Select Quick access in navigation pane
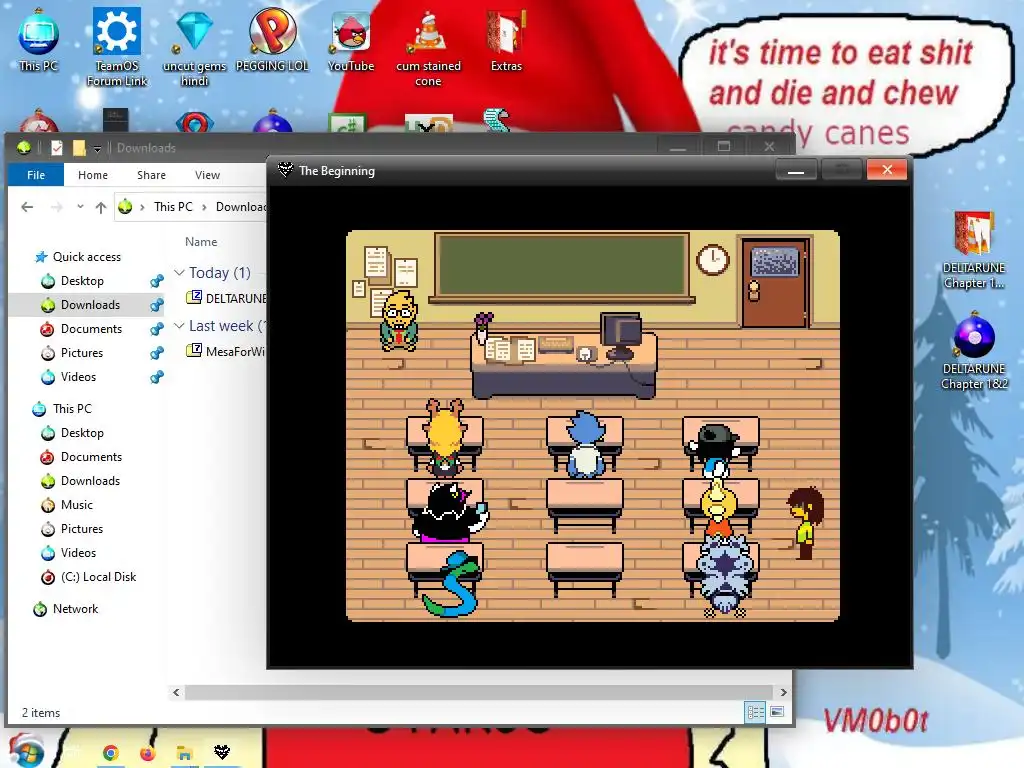Viewport: 1024px width, 768px height. [86, 257]
